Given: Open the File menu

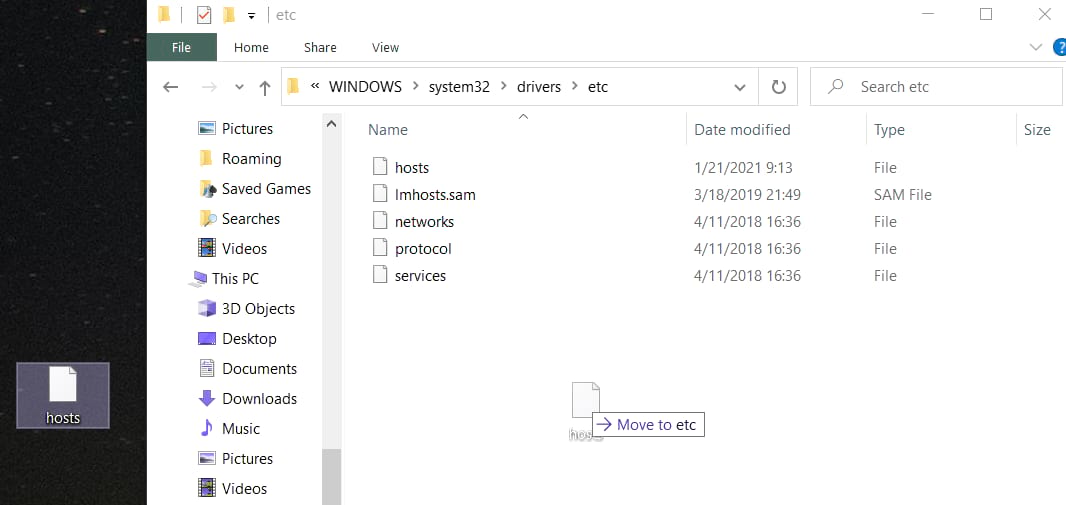Looking at the screenshot, I should (x=181, y=47).
